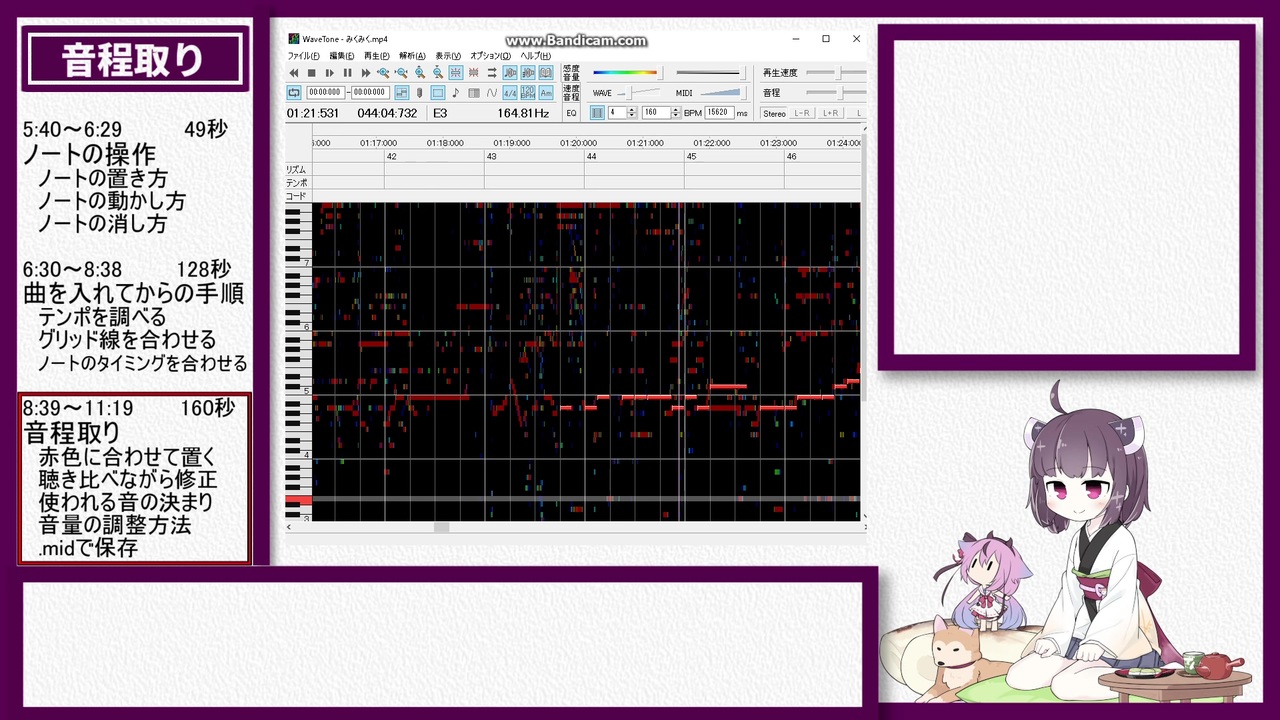Click the horizontal scrollbar thumb below piano roll
This screenshot has height=720, width=1280.
441,527
